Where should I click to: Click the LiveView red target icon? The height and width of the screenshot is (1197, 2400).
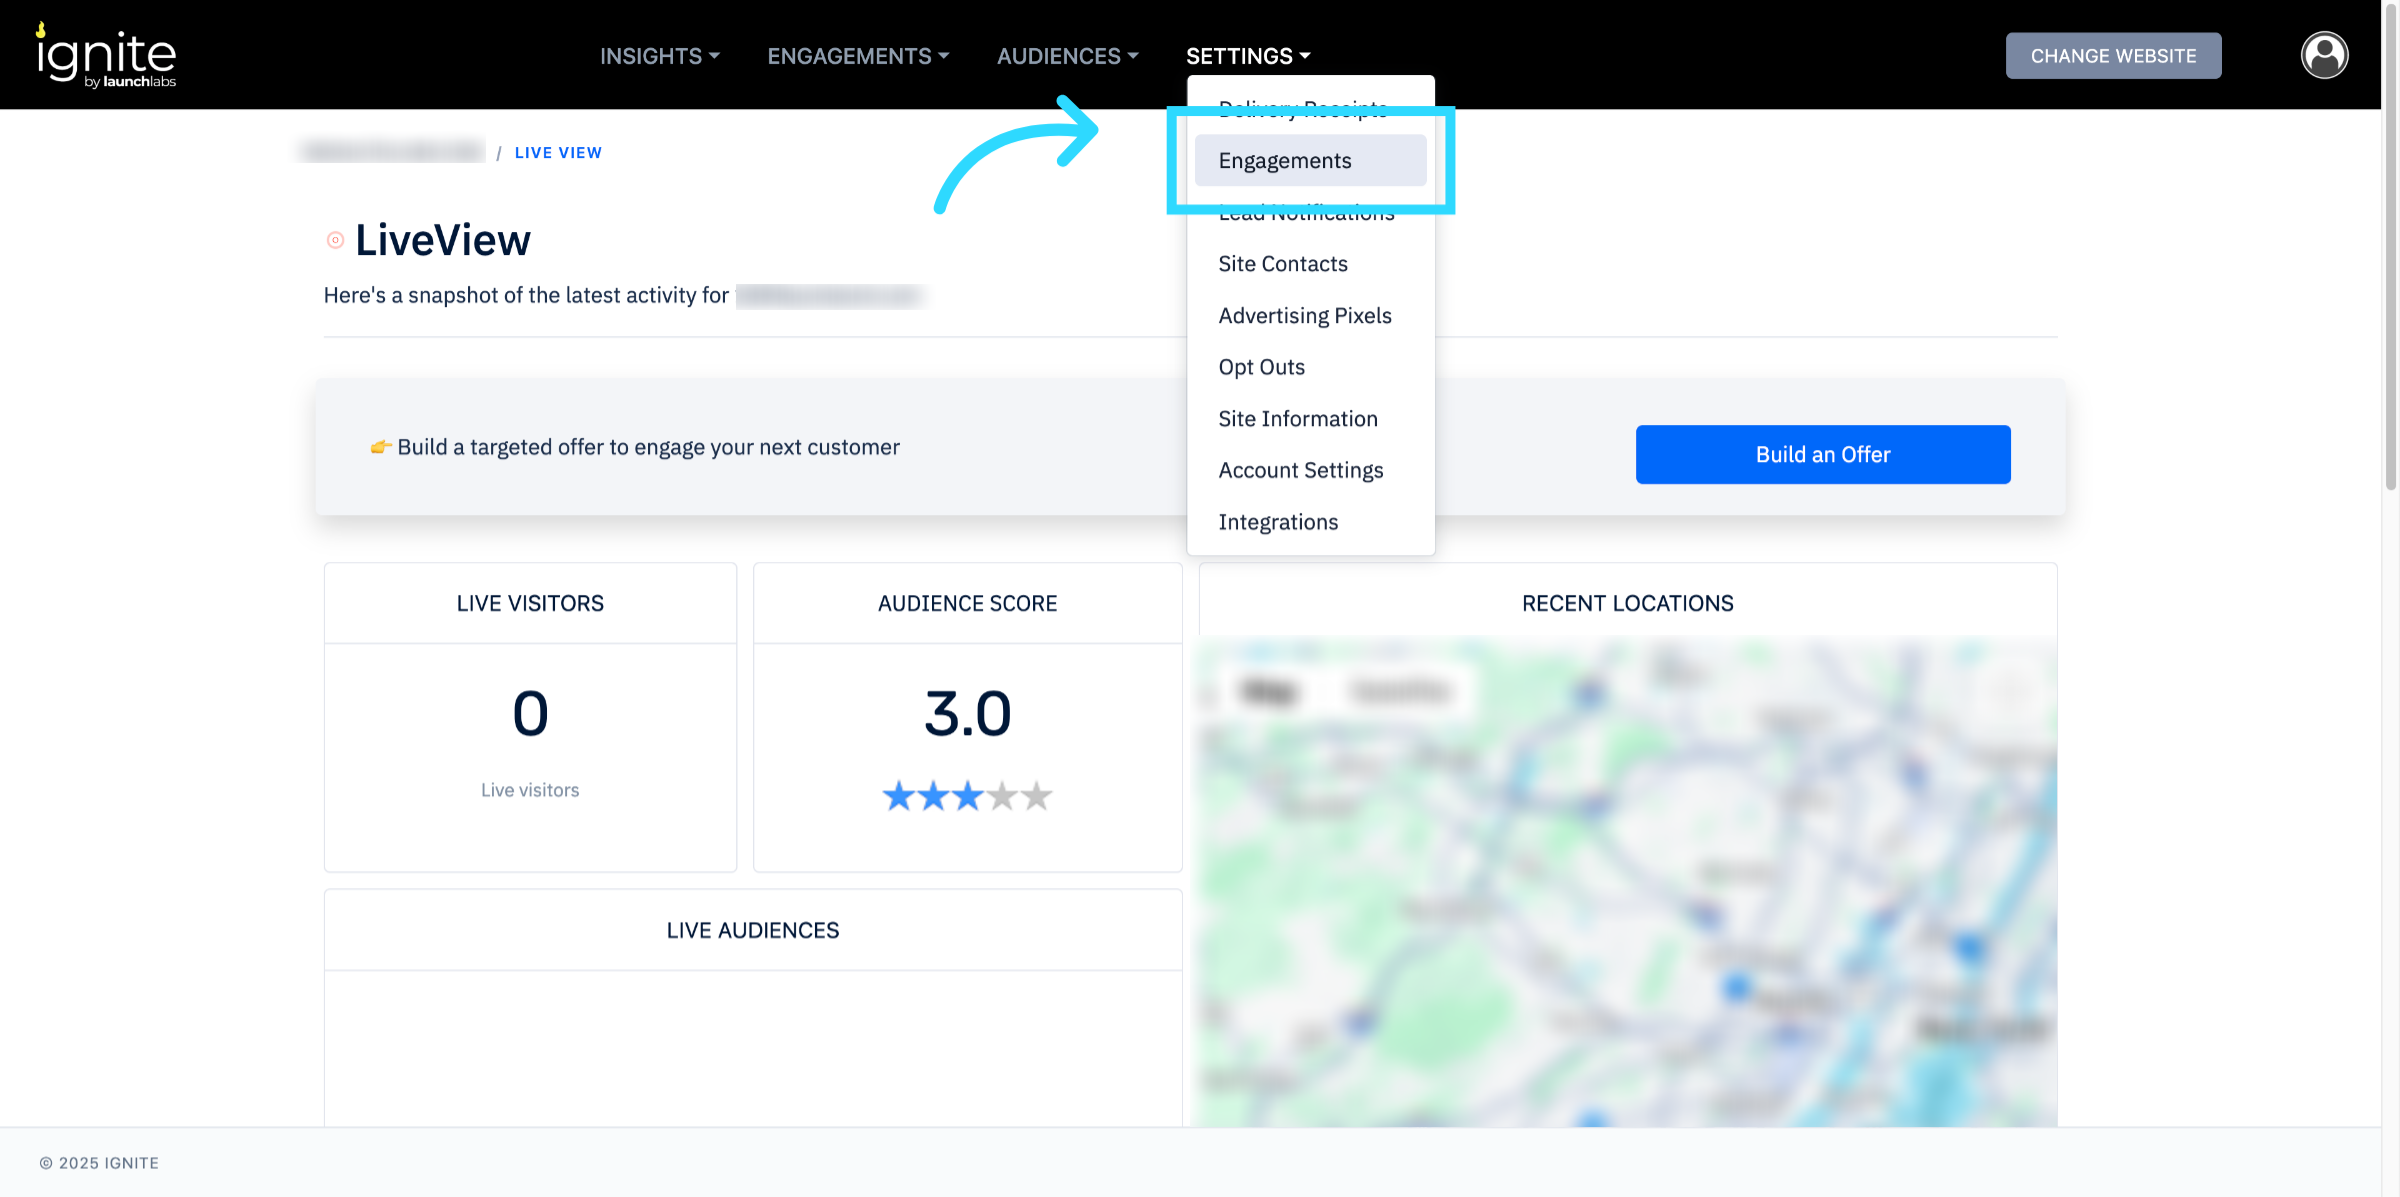point(336,240)
